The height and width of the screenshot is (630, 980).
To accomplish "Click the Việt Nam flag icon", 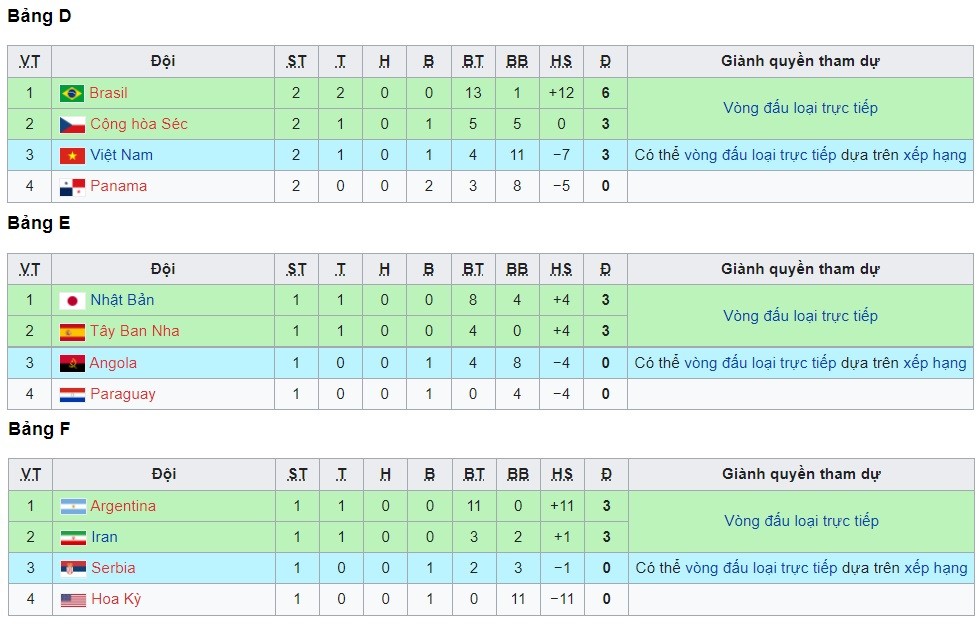I will coord(72,155).
